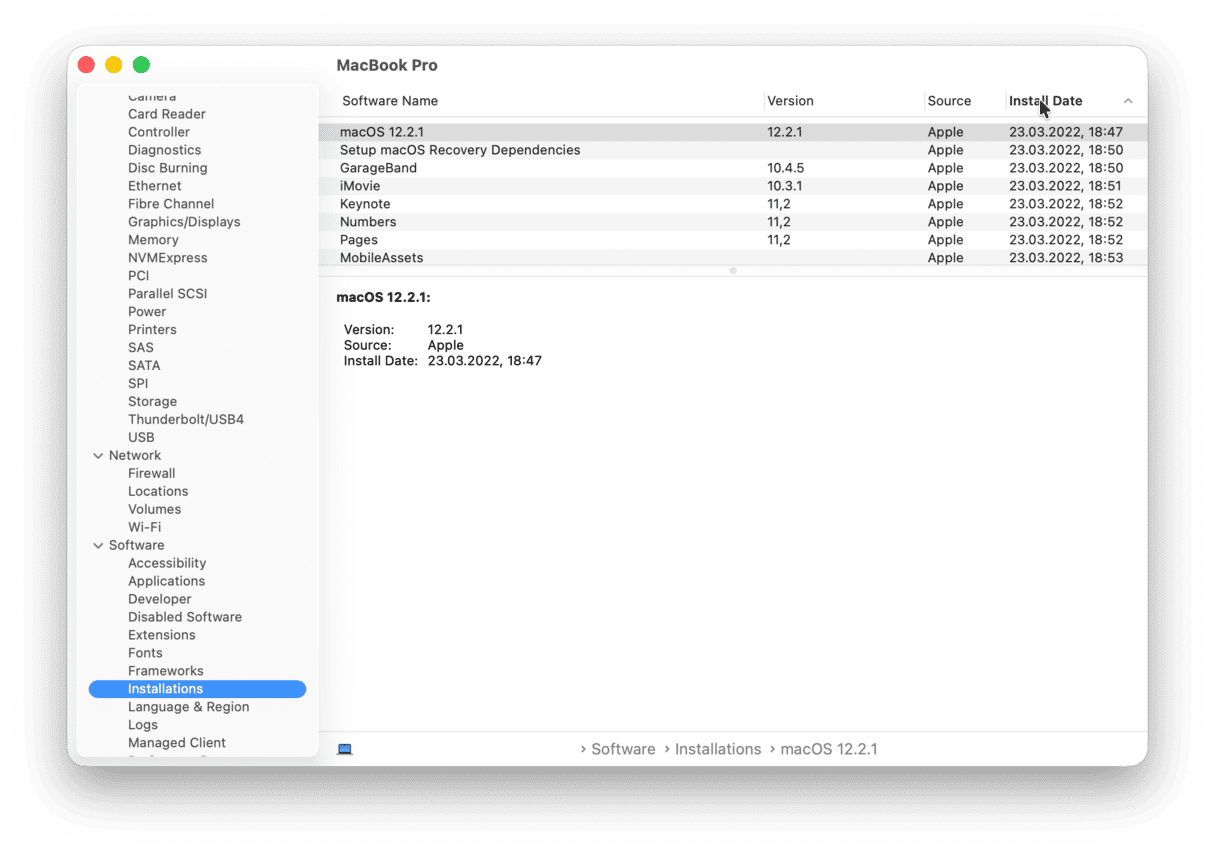Click the Install Date sort chevron
Image resolution: width=1215 pixels, height=855 pixels.
tap(1128, 101)
